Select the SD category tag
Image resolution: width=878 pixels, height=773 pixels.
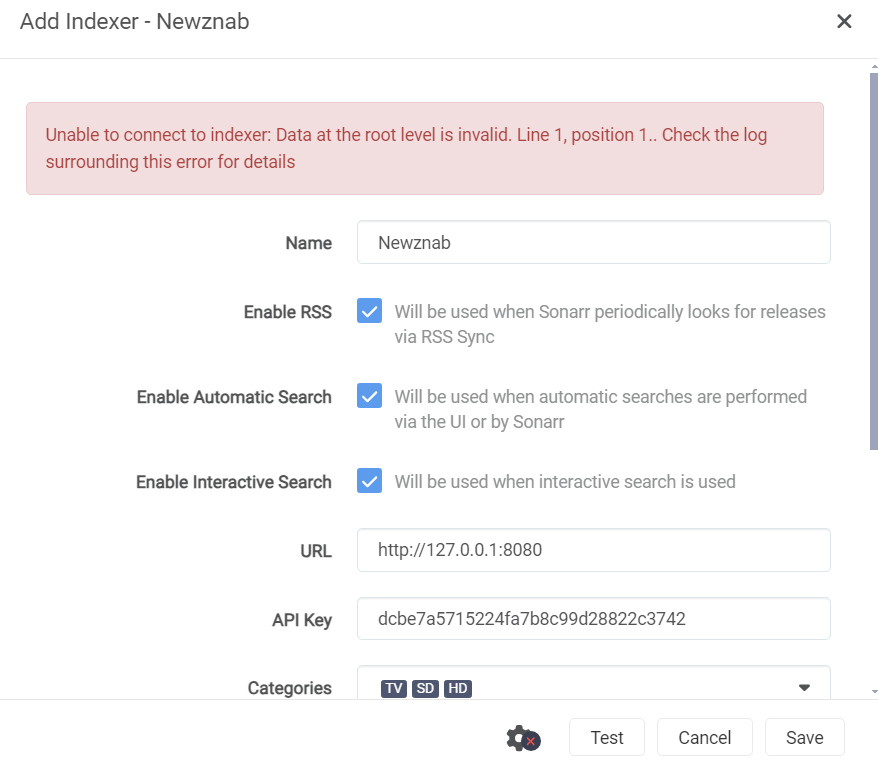(425, 688)
